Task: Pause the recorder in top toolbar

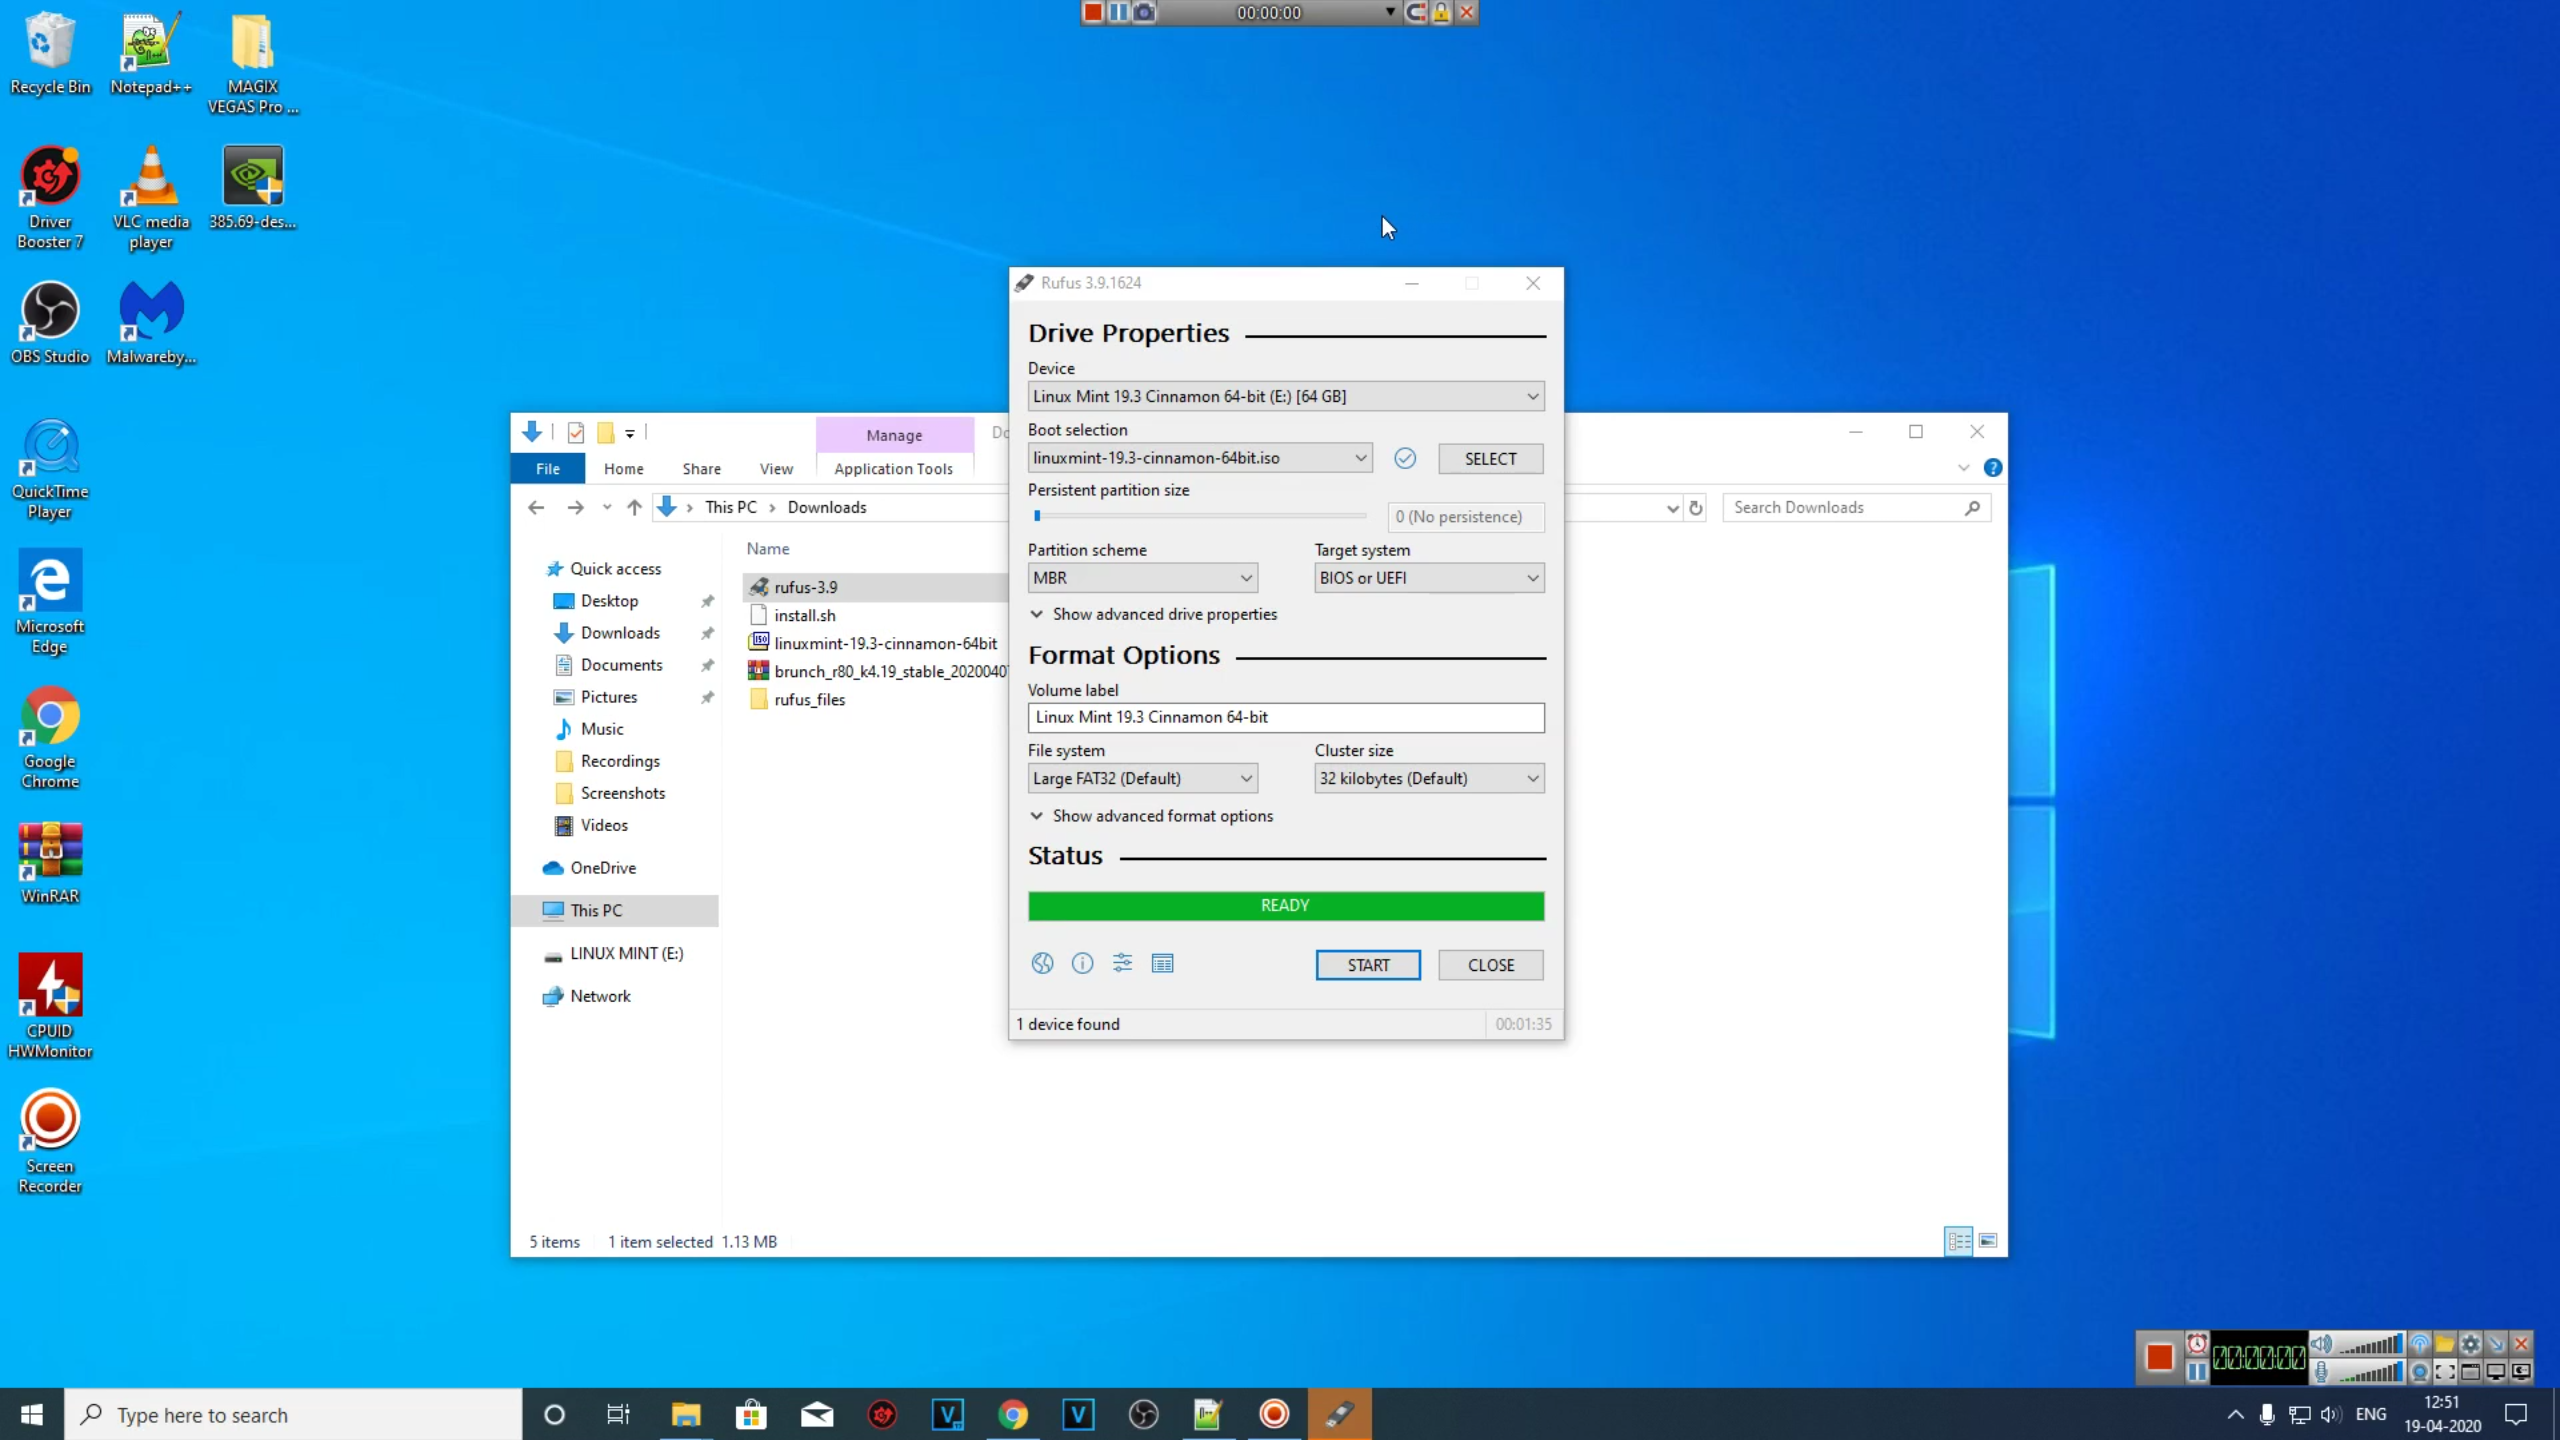Action: (x=1118, y=12)
